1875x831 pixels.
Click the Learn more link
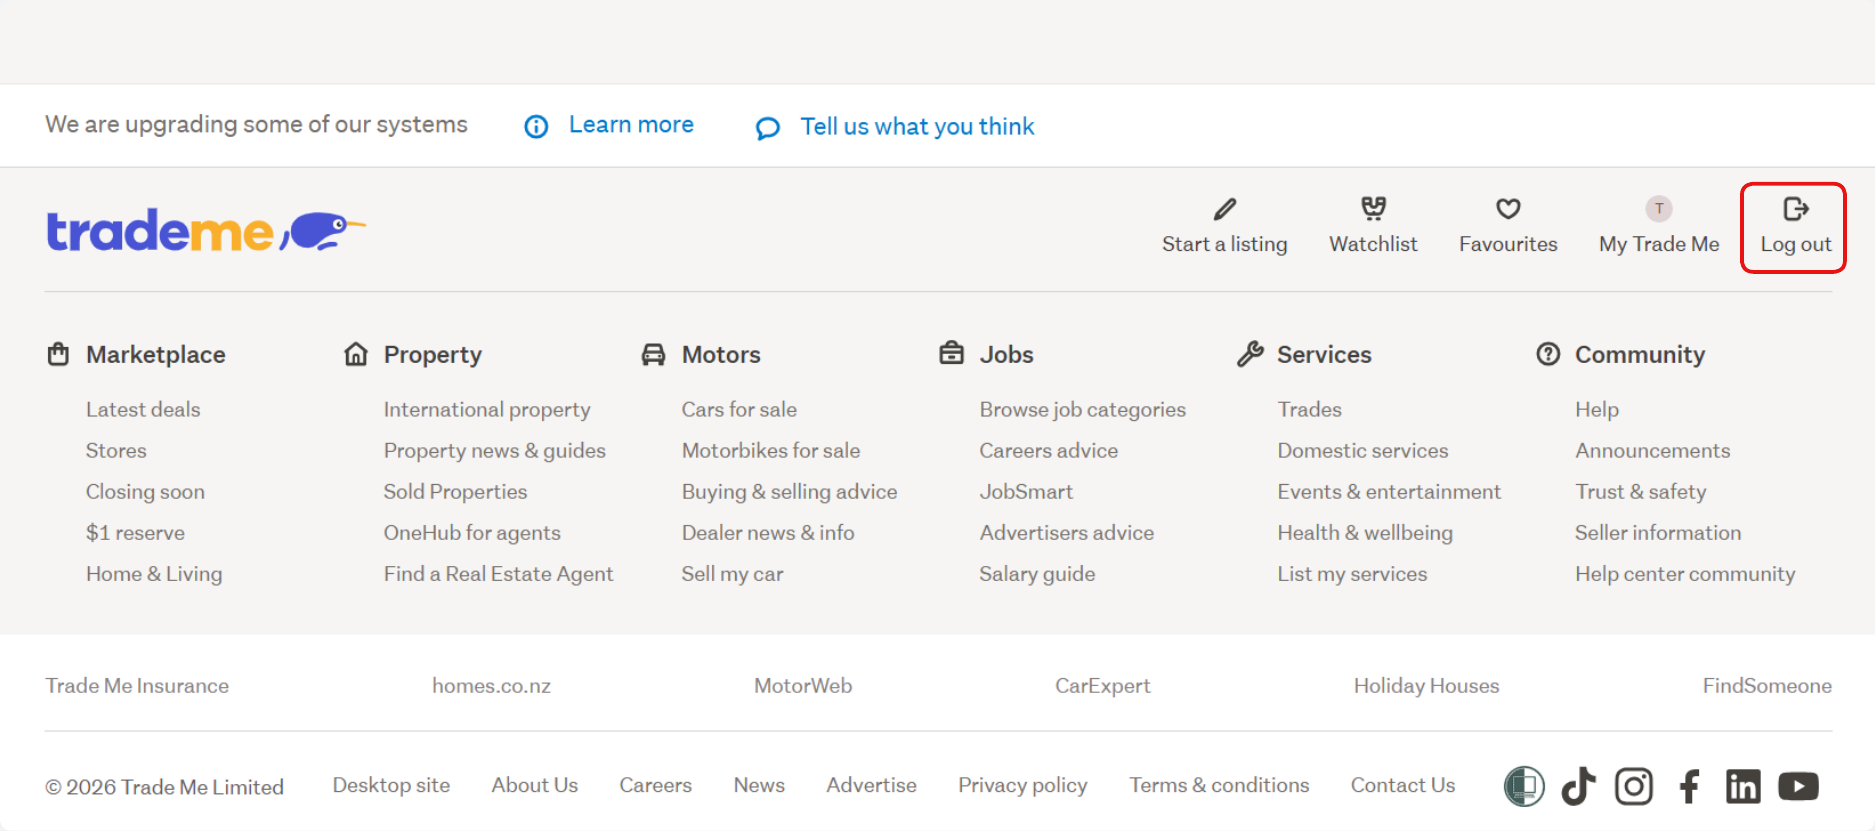[x=630, y=125]
